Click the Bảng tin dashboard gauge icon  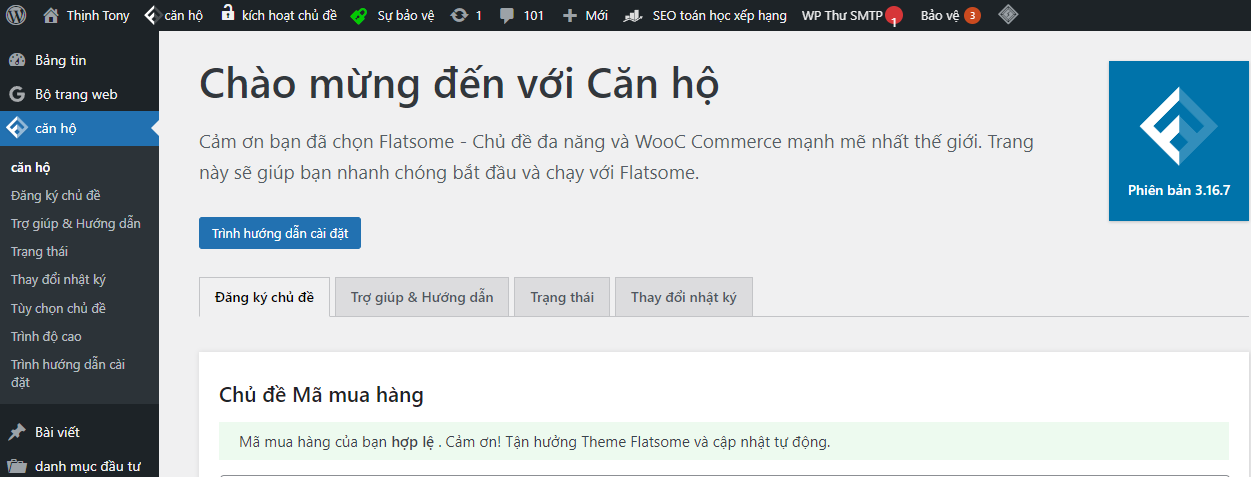tap(16, 60)
